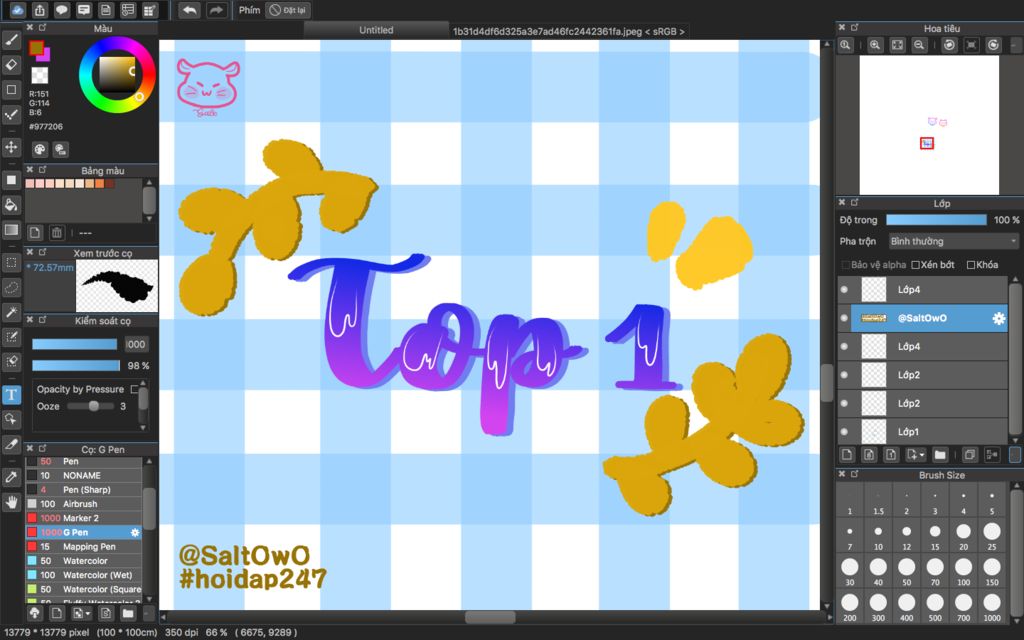Toggle visibility of @SaltOwO layer
This screenshot has height=640, width=1024.
(x=844, y=318)
